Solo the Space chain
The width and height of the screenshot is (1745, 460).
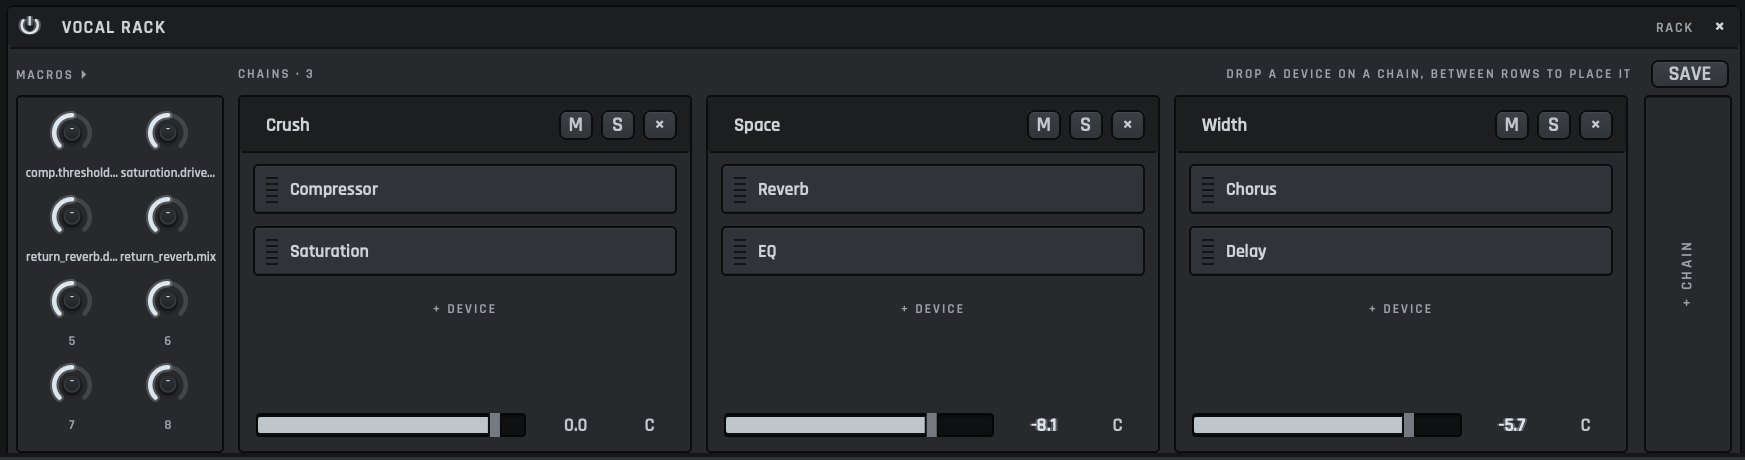1085,125
